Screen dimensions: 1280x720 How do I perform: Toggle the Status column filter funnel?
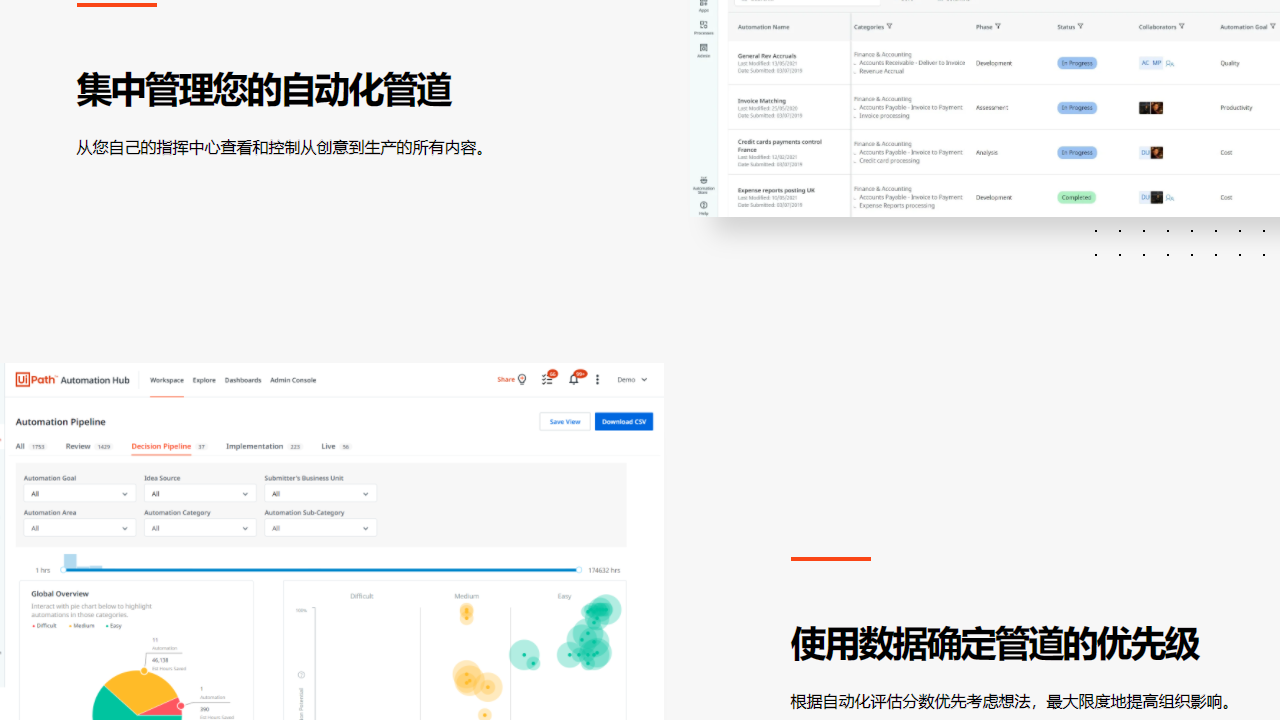[x=1080, y=26]
